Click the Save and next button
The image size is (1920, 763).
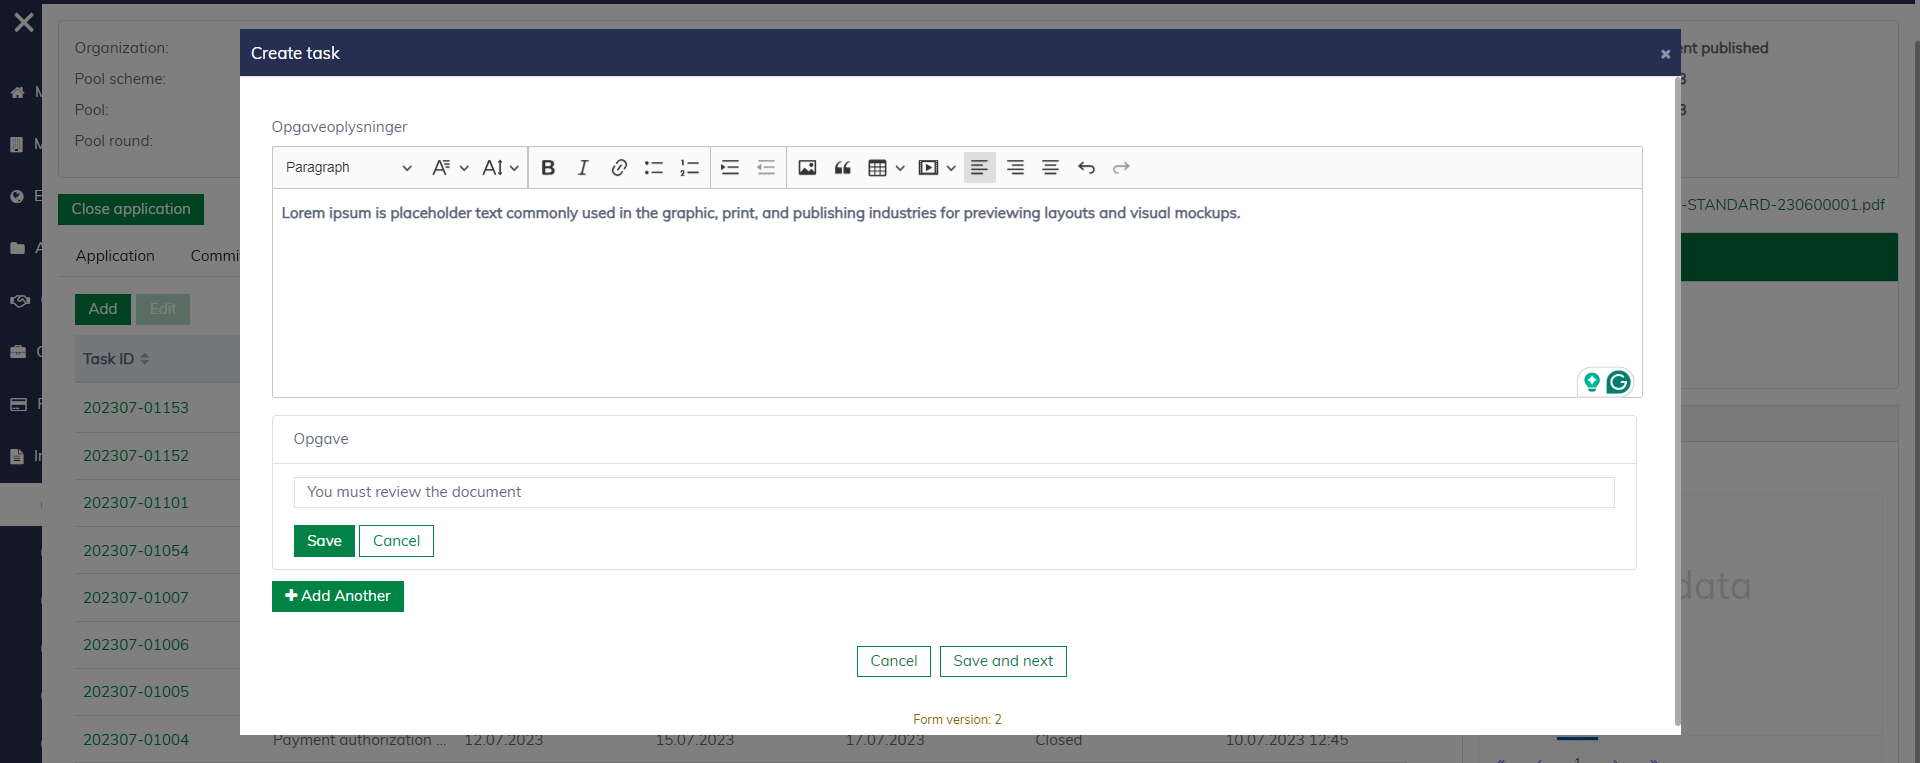[x=1003, y=661]
